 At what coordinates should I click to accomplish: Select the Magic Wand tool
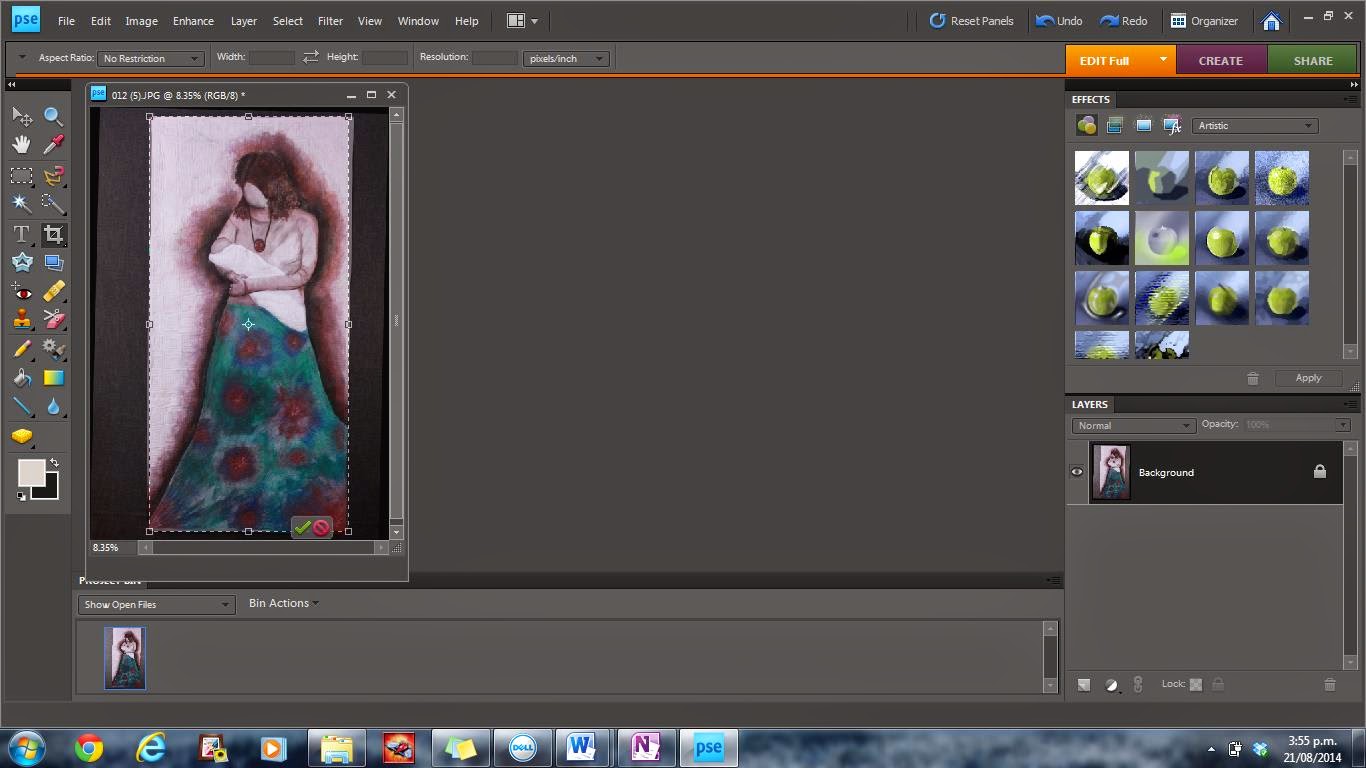(22, 204)
